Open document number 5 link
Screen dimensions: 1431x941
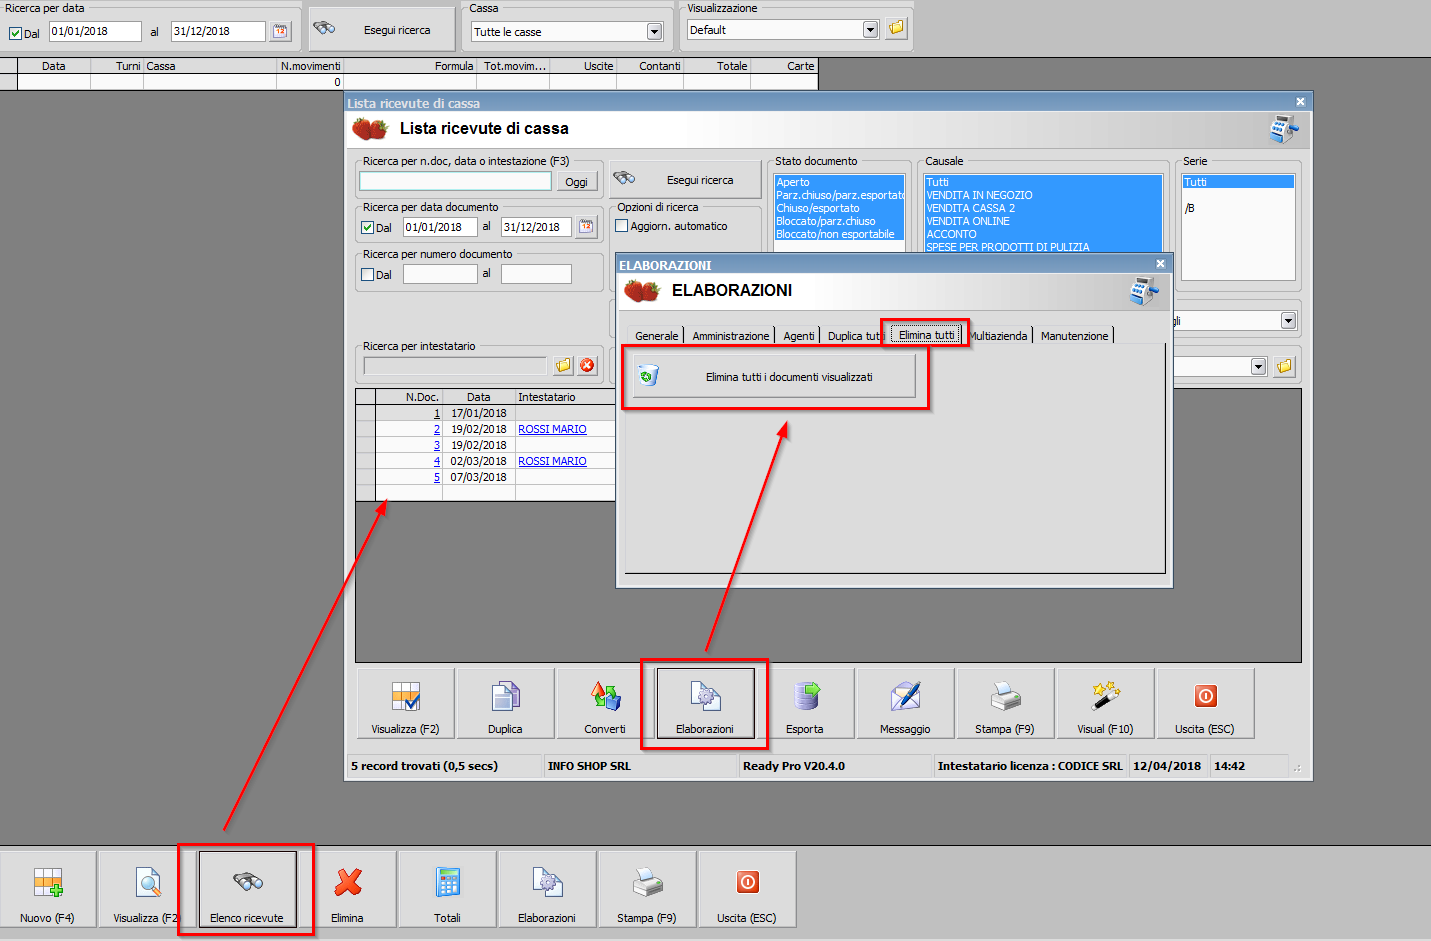pyautogui.click(x=436, y=477)
